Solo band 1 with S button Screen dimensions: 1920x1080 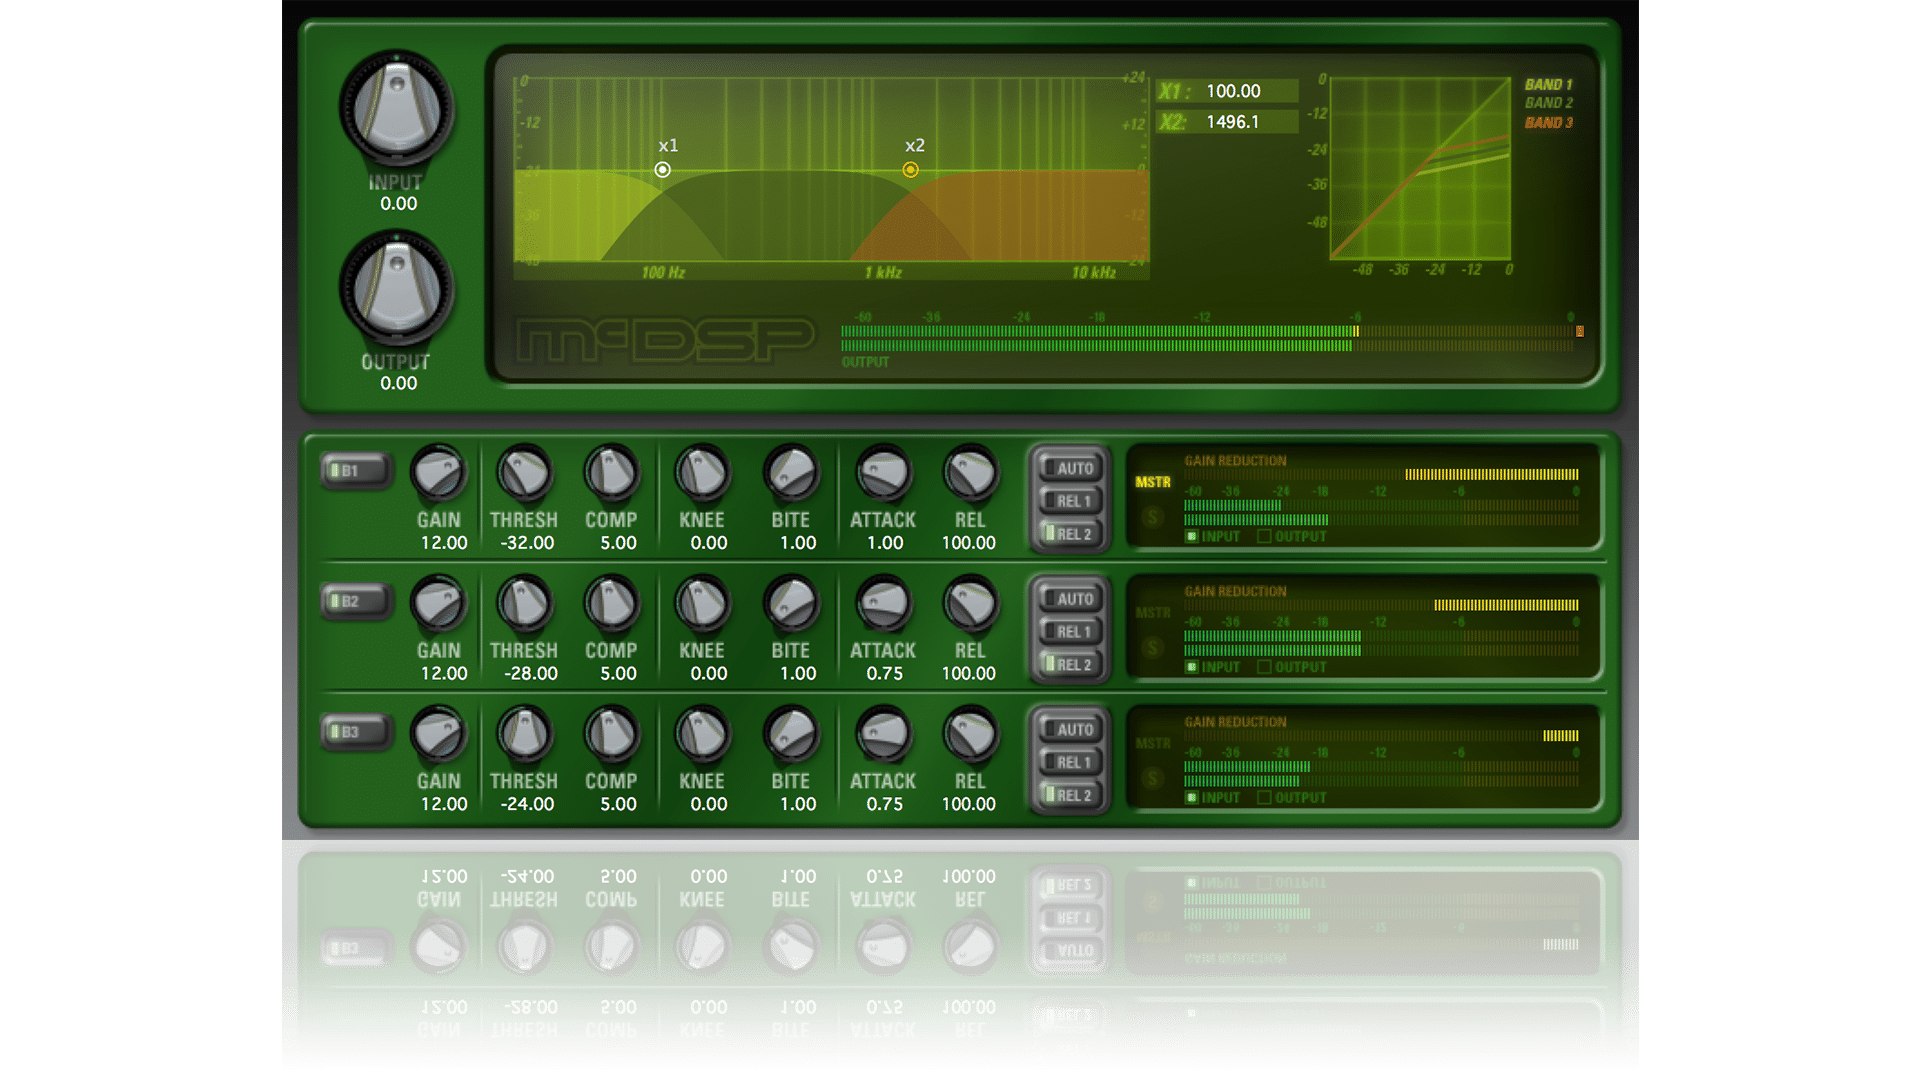[1153, 517]
